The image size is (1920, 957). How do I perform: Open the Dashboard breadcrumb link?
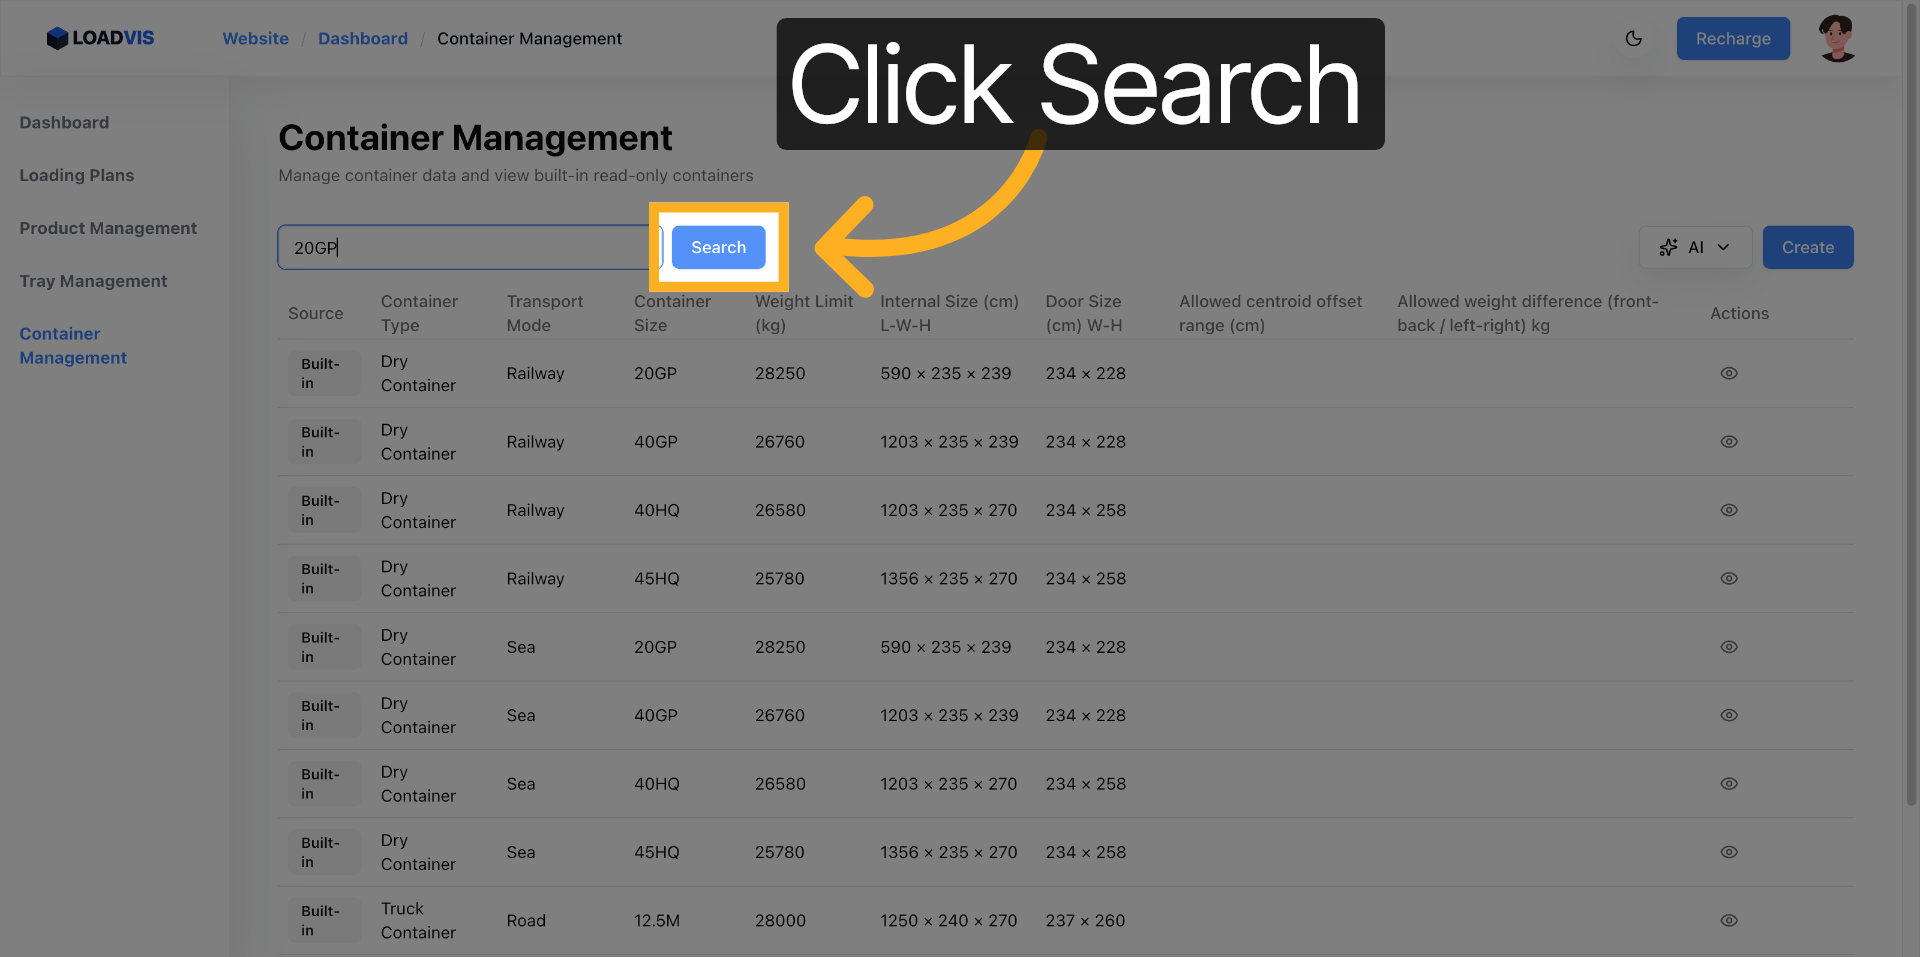pos(362,38)
